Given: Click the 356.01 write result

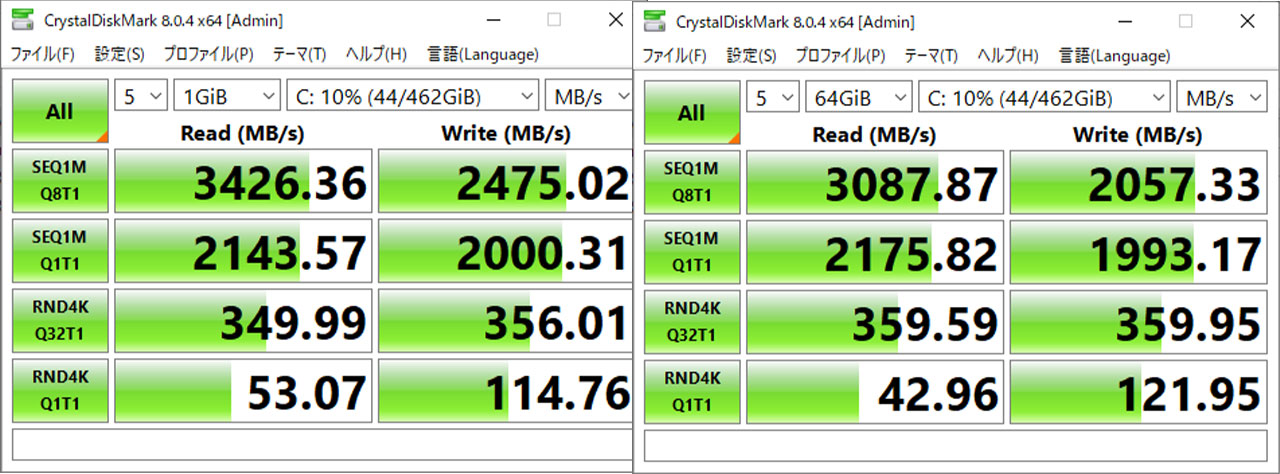Looking at the screenshot, I should pos(505,321).
